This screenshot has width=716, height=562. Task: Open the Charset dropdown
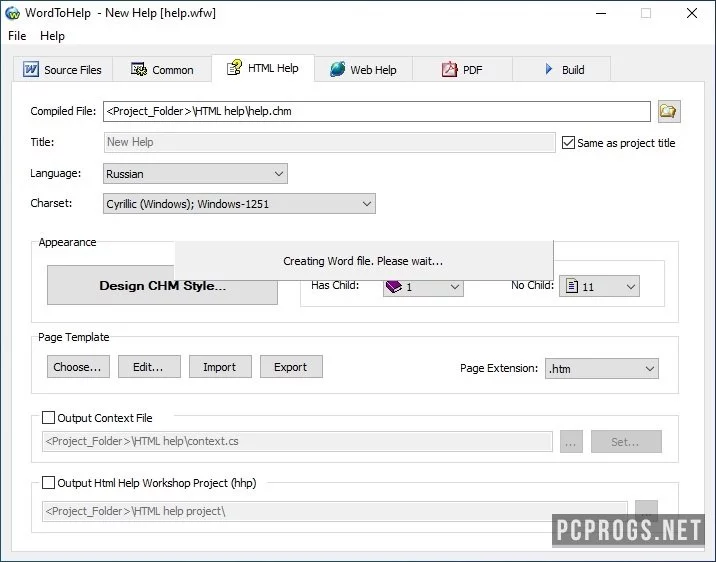pyautogui.click(x=239, y=204)
